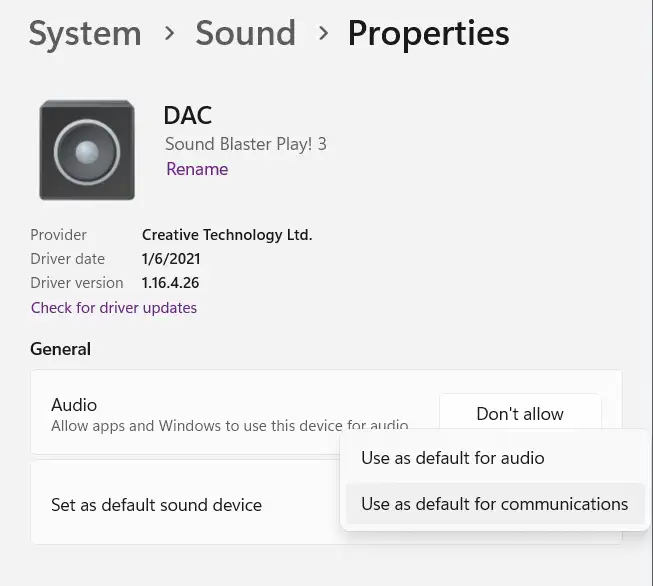This screenshot has width=653, height=586.
Task: Click Creative Technology Ltd. provider value
Action: [x=227, y=235]
